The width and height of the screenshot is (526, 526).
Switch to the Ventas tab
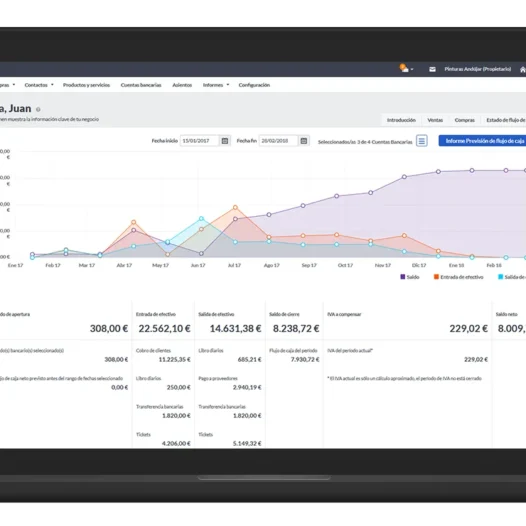[x=435, y=120]
